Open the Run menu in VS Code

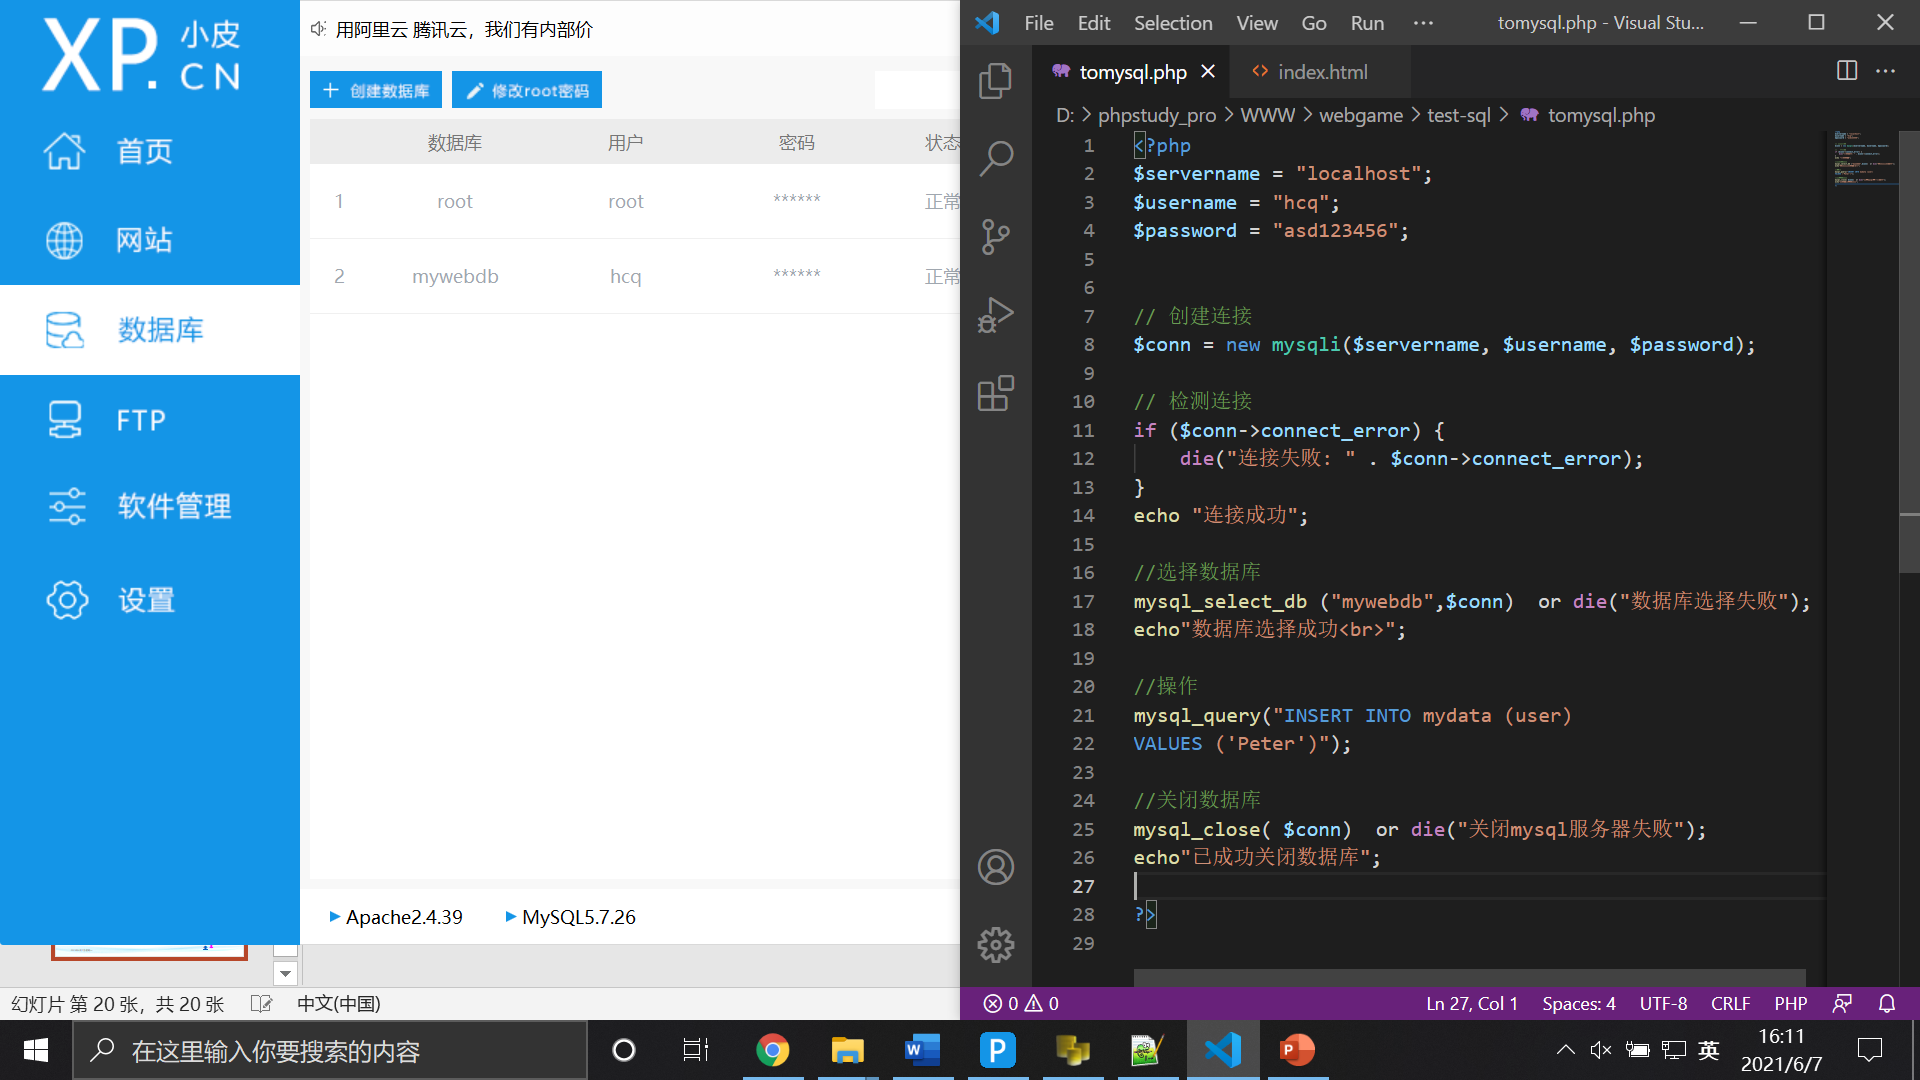[1367, 23]
